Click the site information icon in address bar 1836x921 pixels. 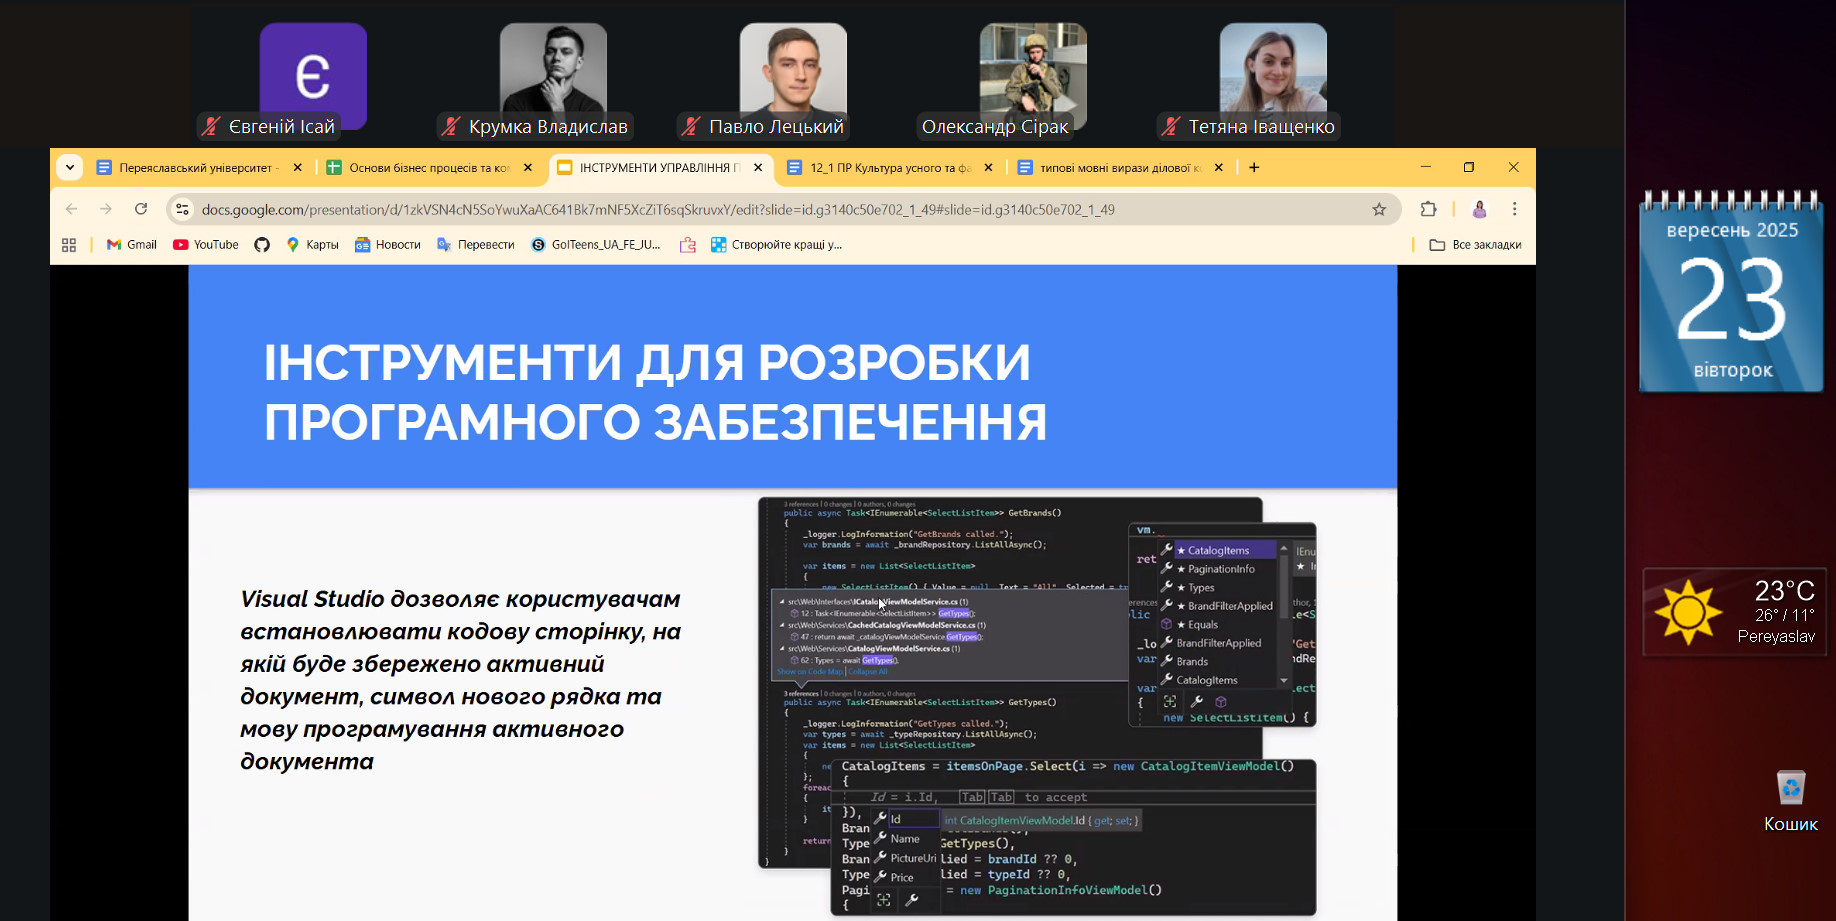coord(182,209)
